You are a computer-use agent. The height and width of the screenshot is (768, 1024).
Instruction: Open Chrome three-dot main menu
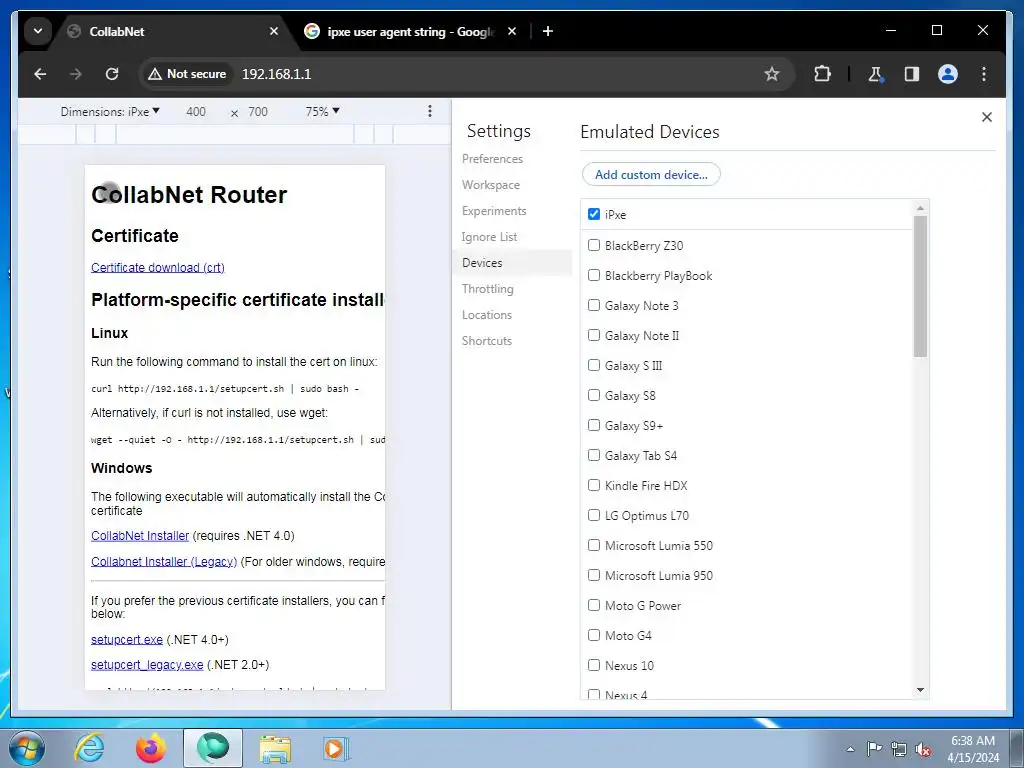(x=984, y=74)
